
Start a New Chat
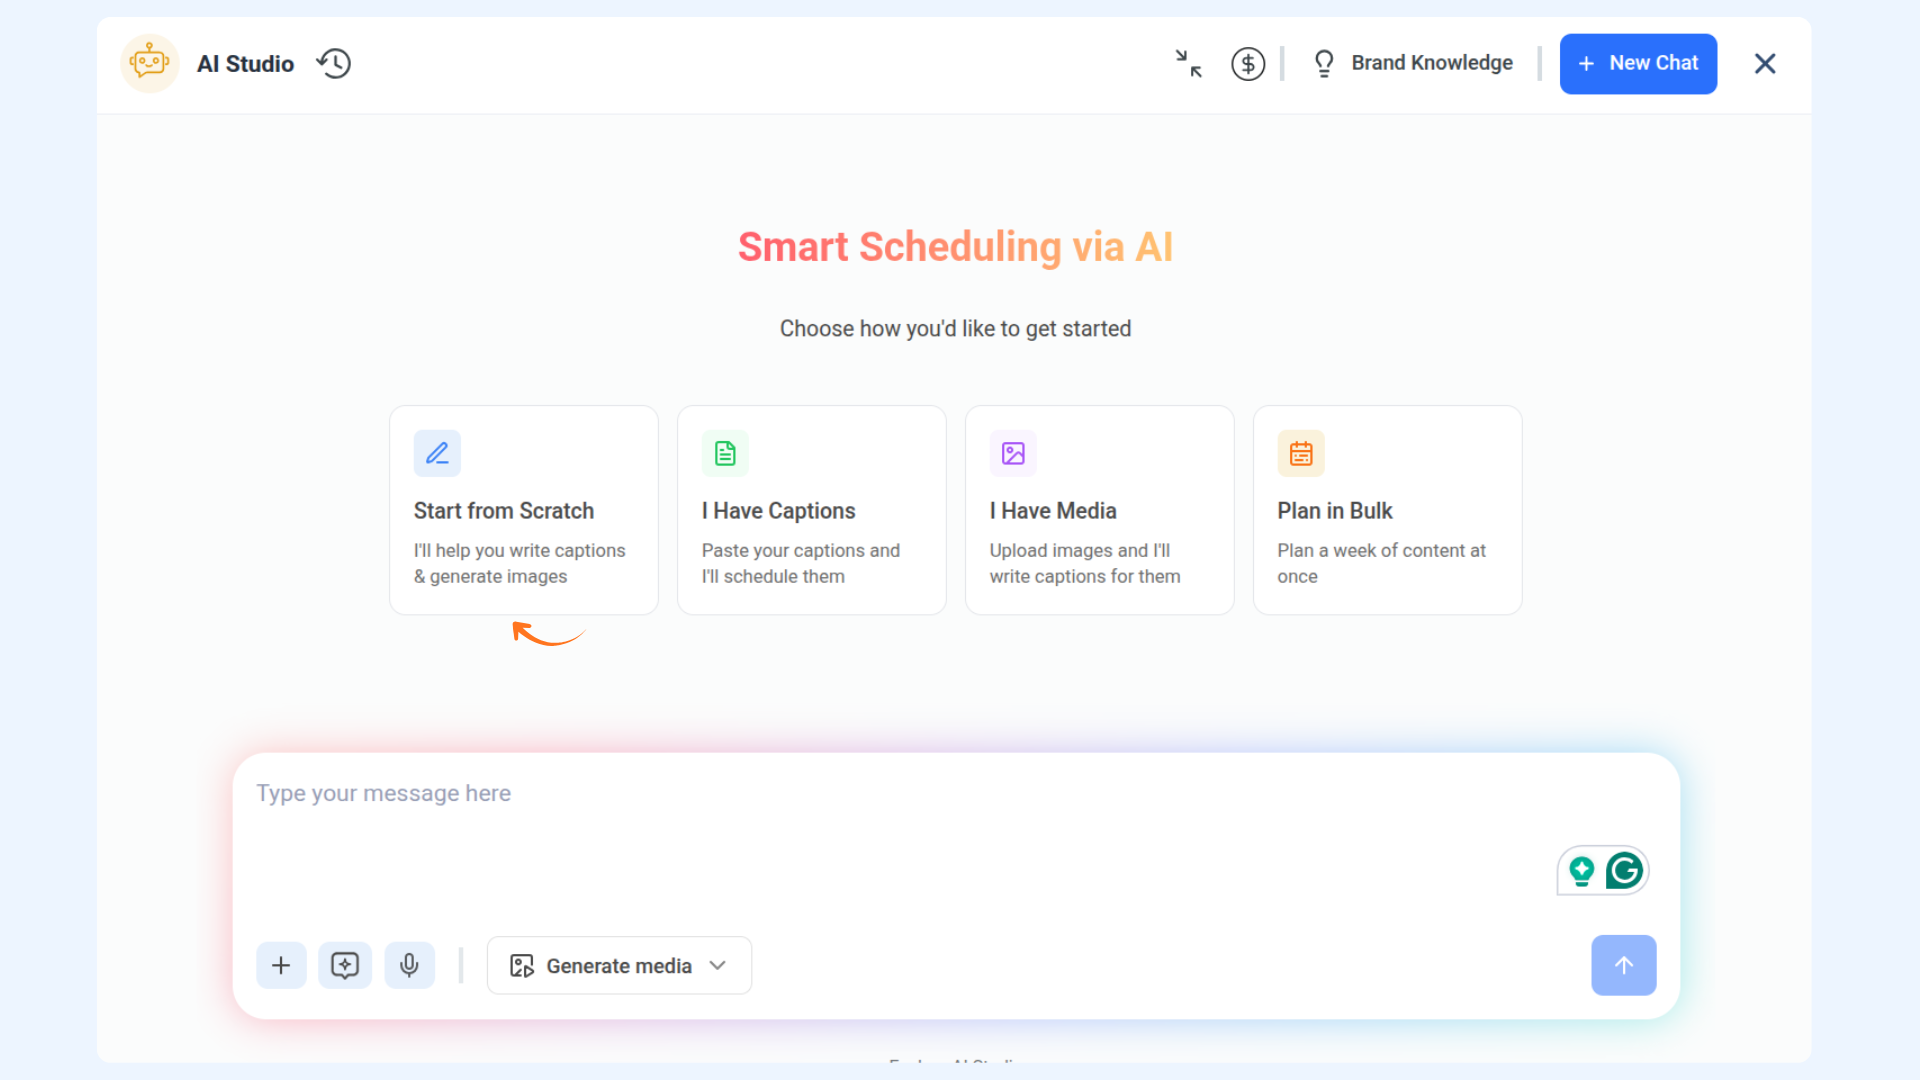(x=1637, y=63)
